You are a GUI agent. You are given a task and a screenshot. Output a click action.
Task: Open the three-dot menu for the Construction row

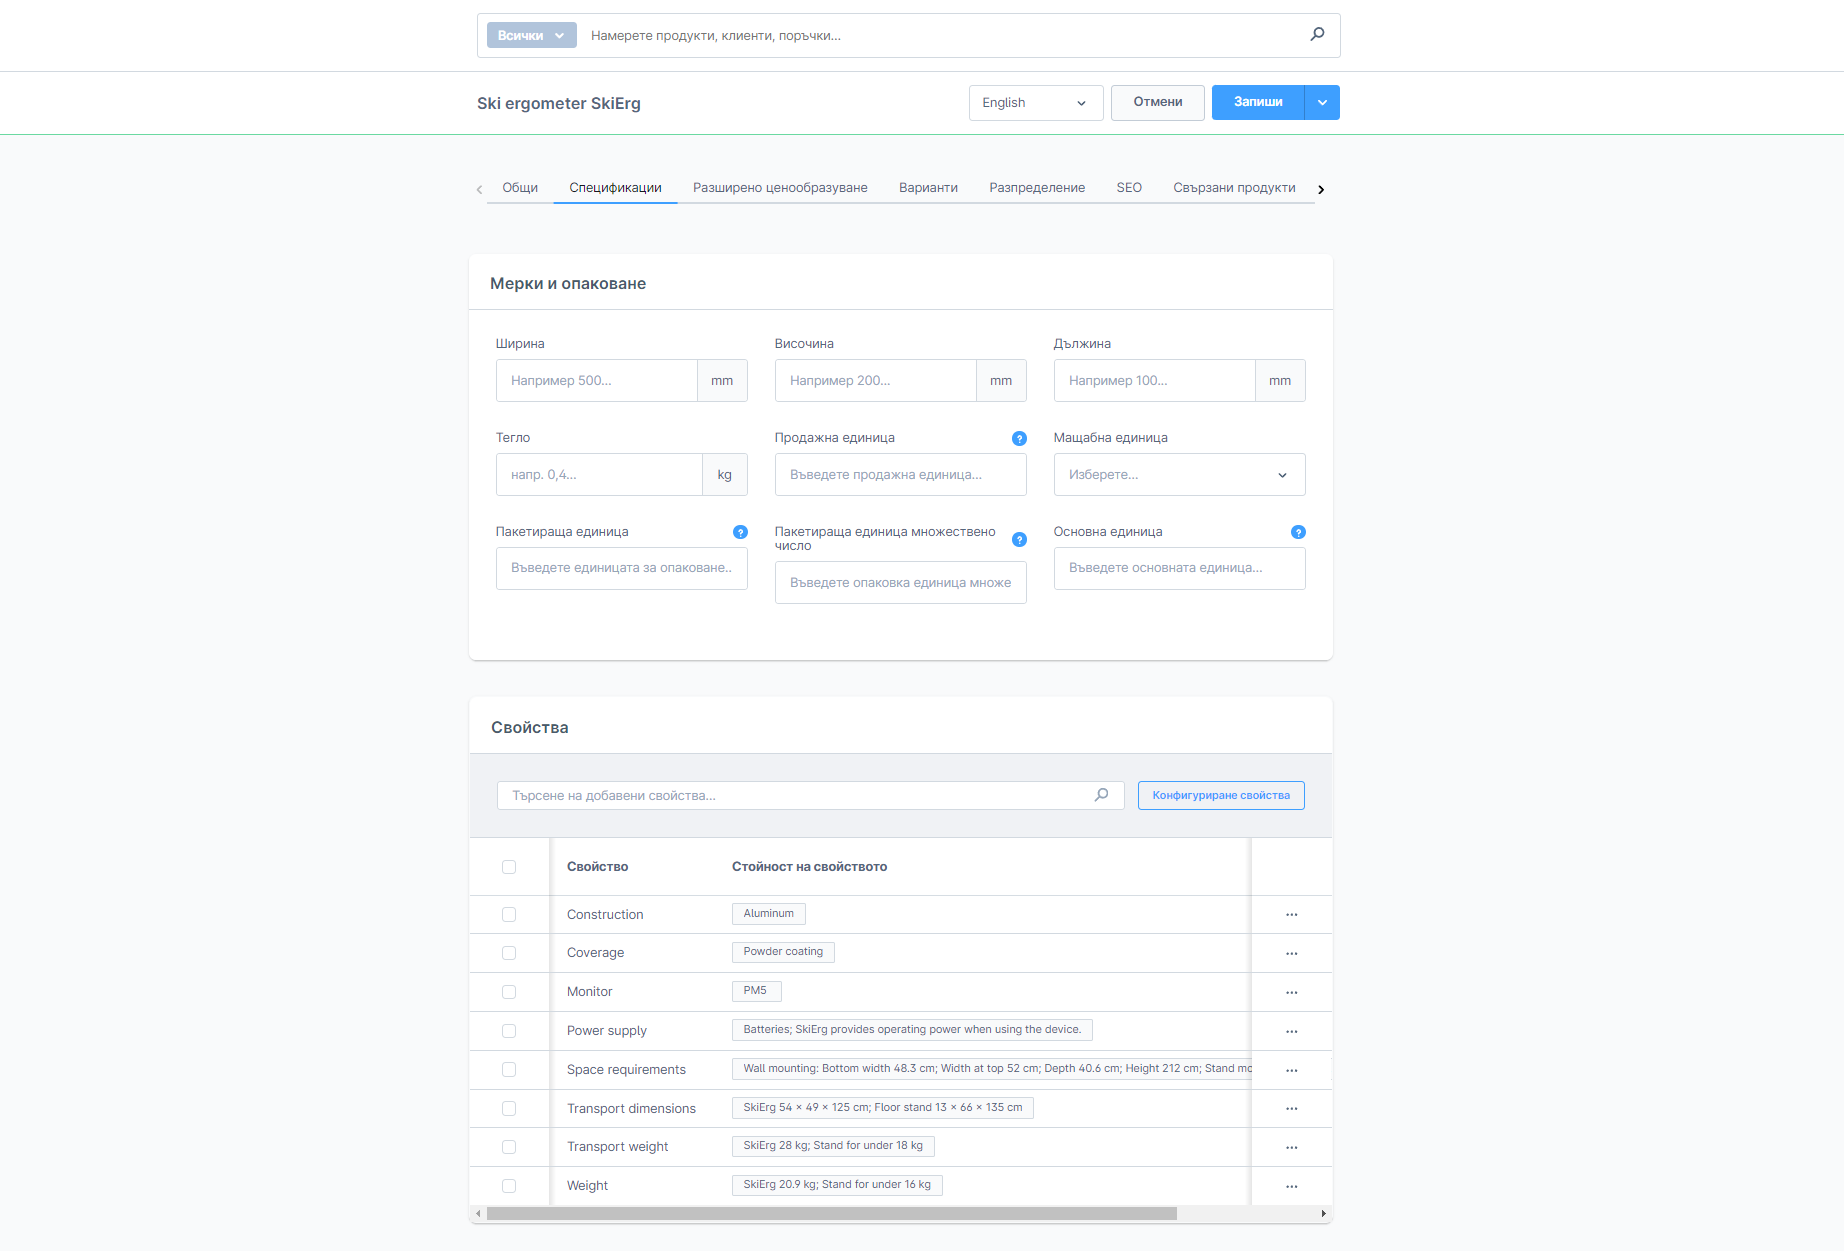tap(1291, 915)
